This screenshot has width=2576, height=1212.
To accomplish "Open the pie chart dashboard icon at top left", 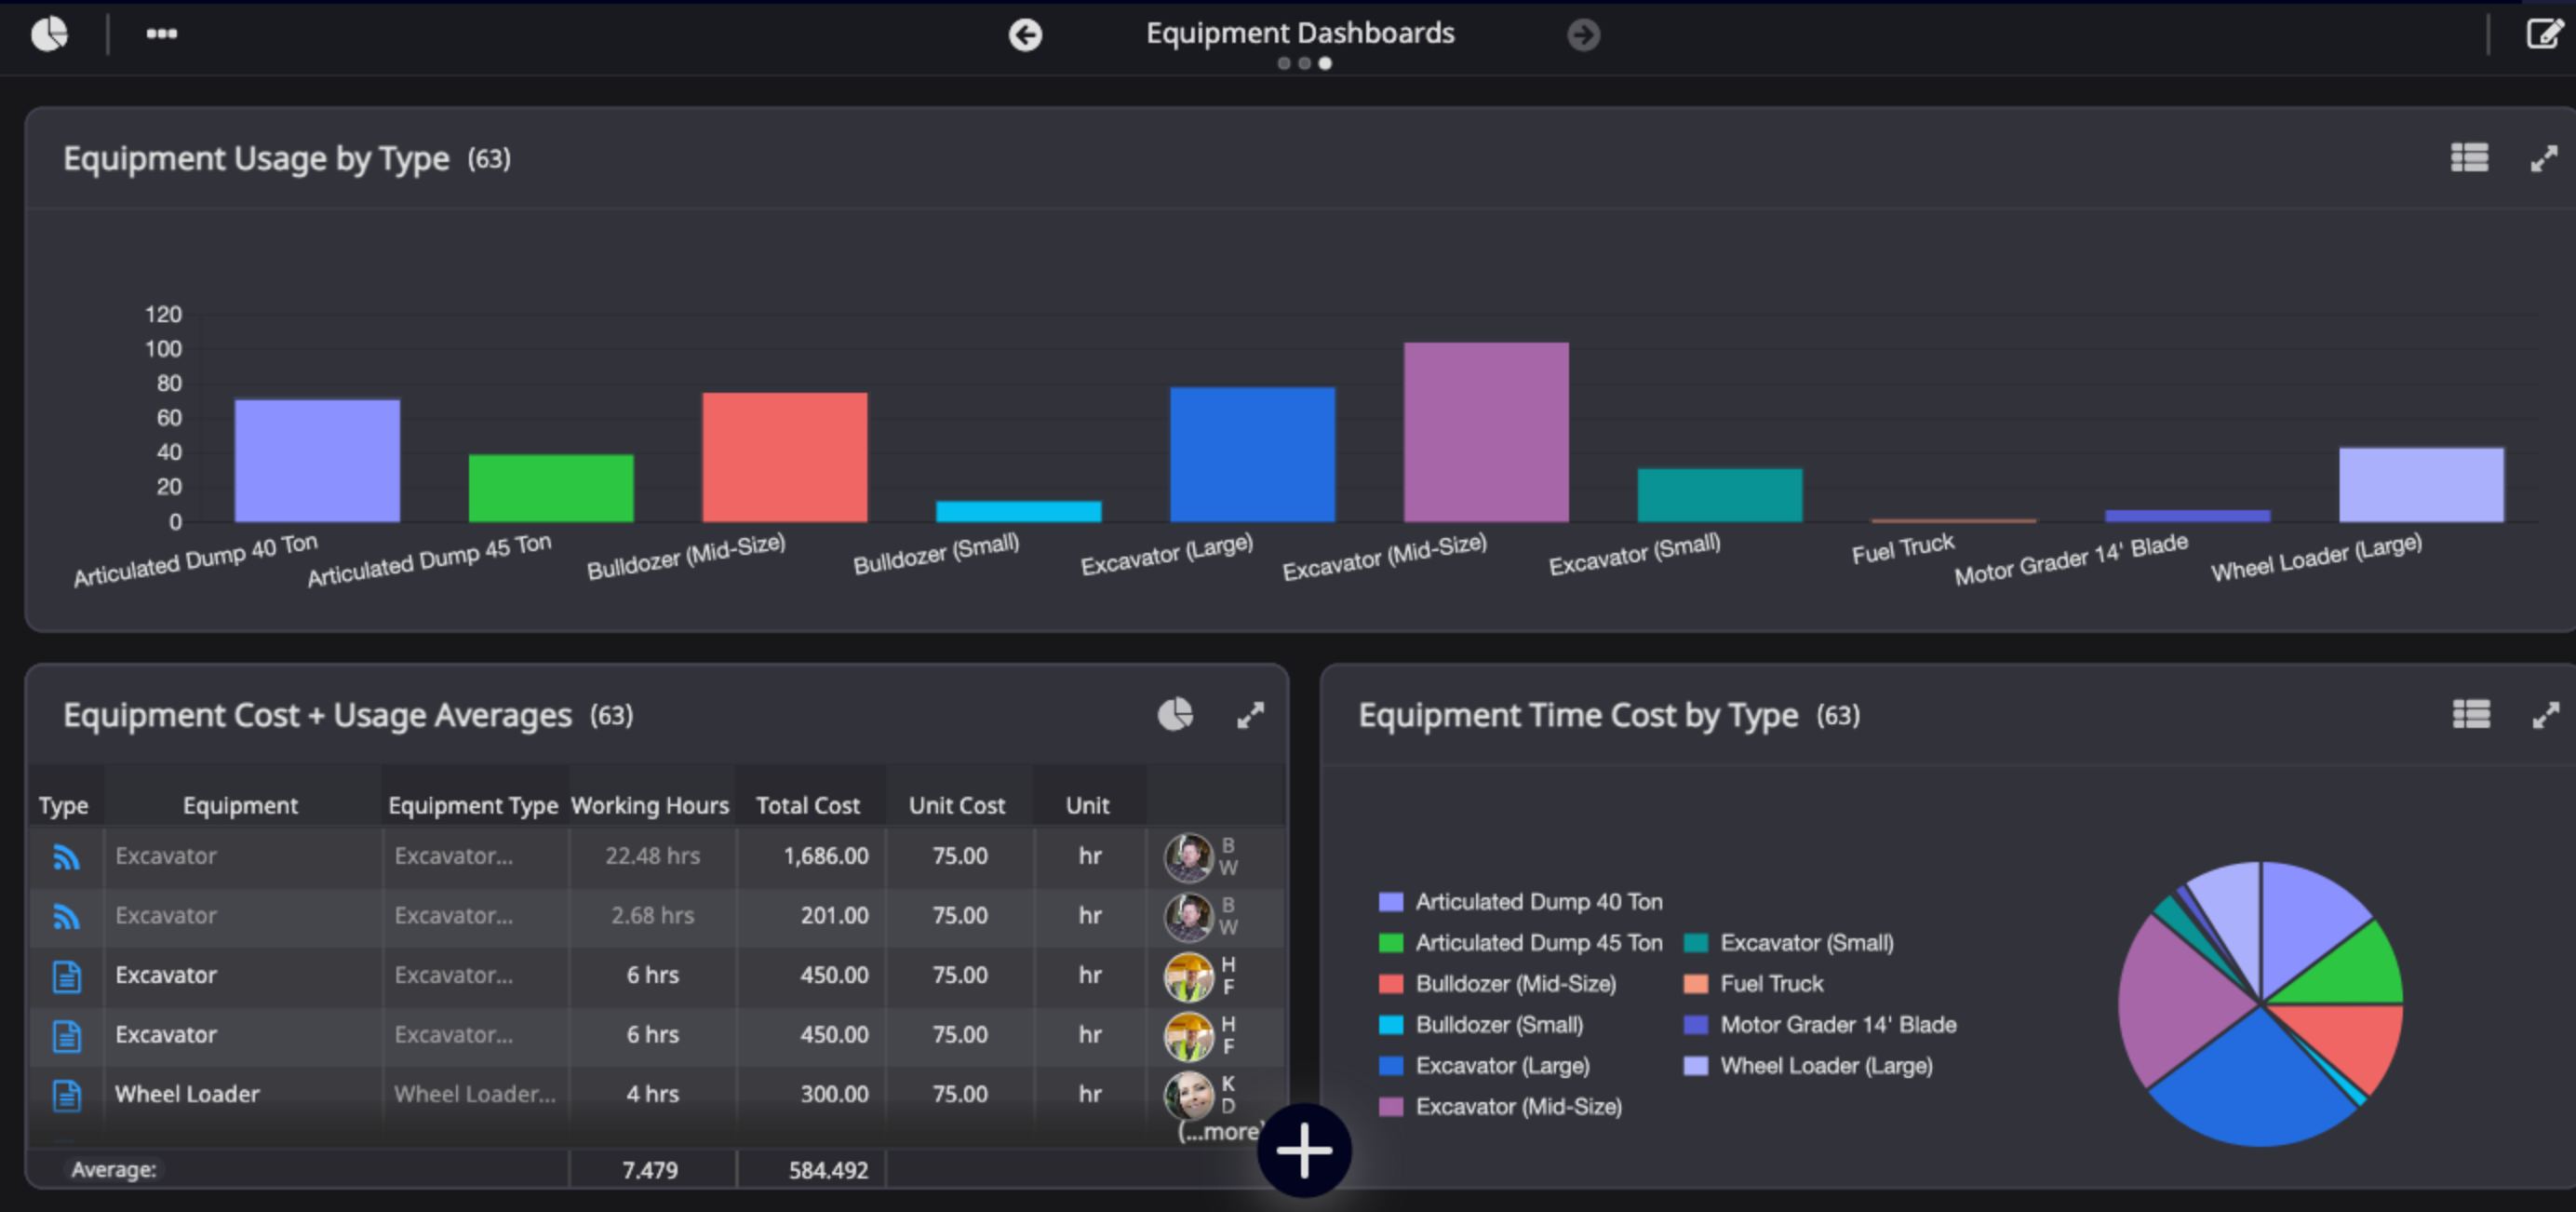I will coord(49,34).
